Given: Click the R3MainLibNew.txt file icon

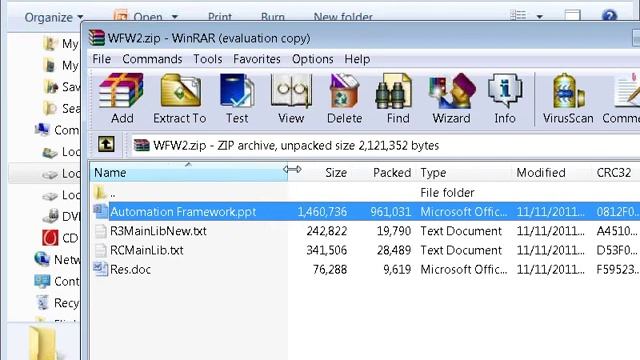Looking at the screenshot, I should pyautogui.click(x=101, y=231).
